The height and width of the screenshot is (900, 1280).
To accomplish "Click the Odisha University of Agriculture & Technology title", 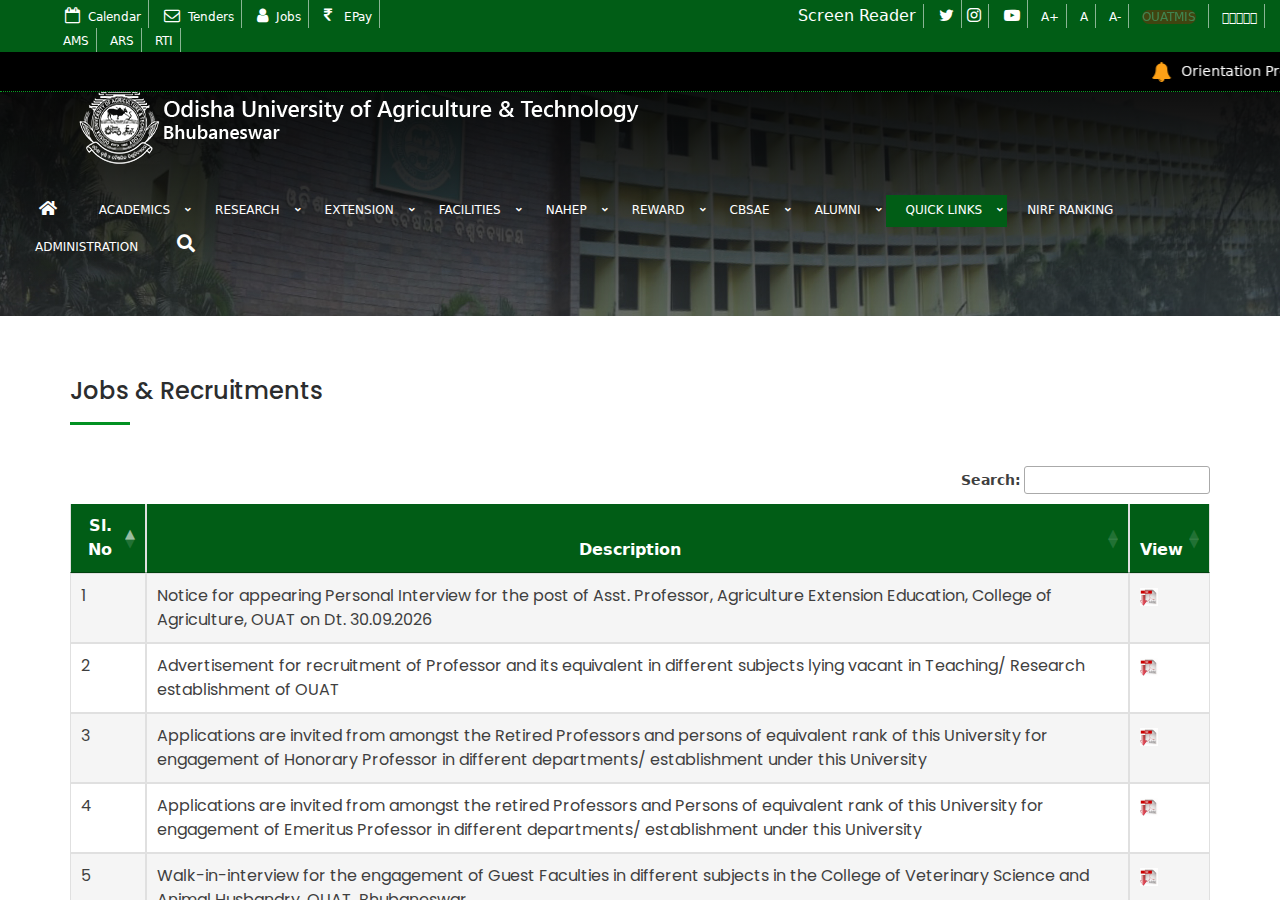I will pos(400,108).
